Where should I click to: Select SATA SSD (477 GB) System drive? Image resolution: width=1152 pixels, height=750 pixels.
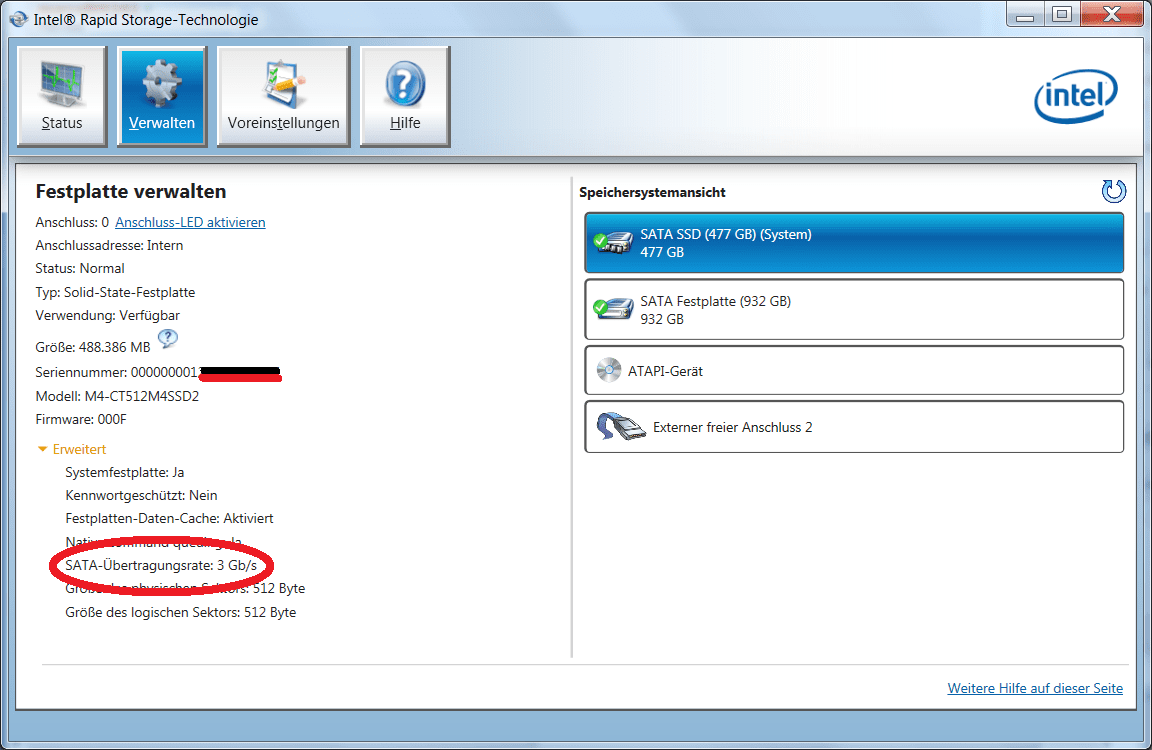click(854, 243)
